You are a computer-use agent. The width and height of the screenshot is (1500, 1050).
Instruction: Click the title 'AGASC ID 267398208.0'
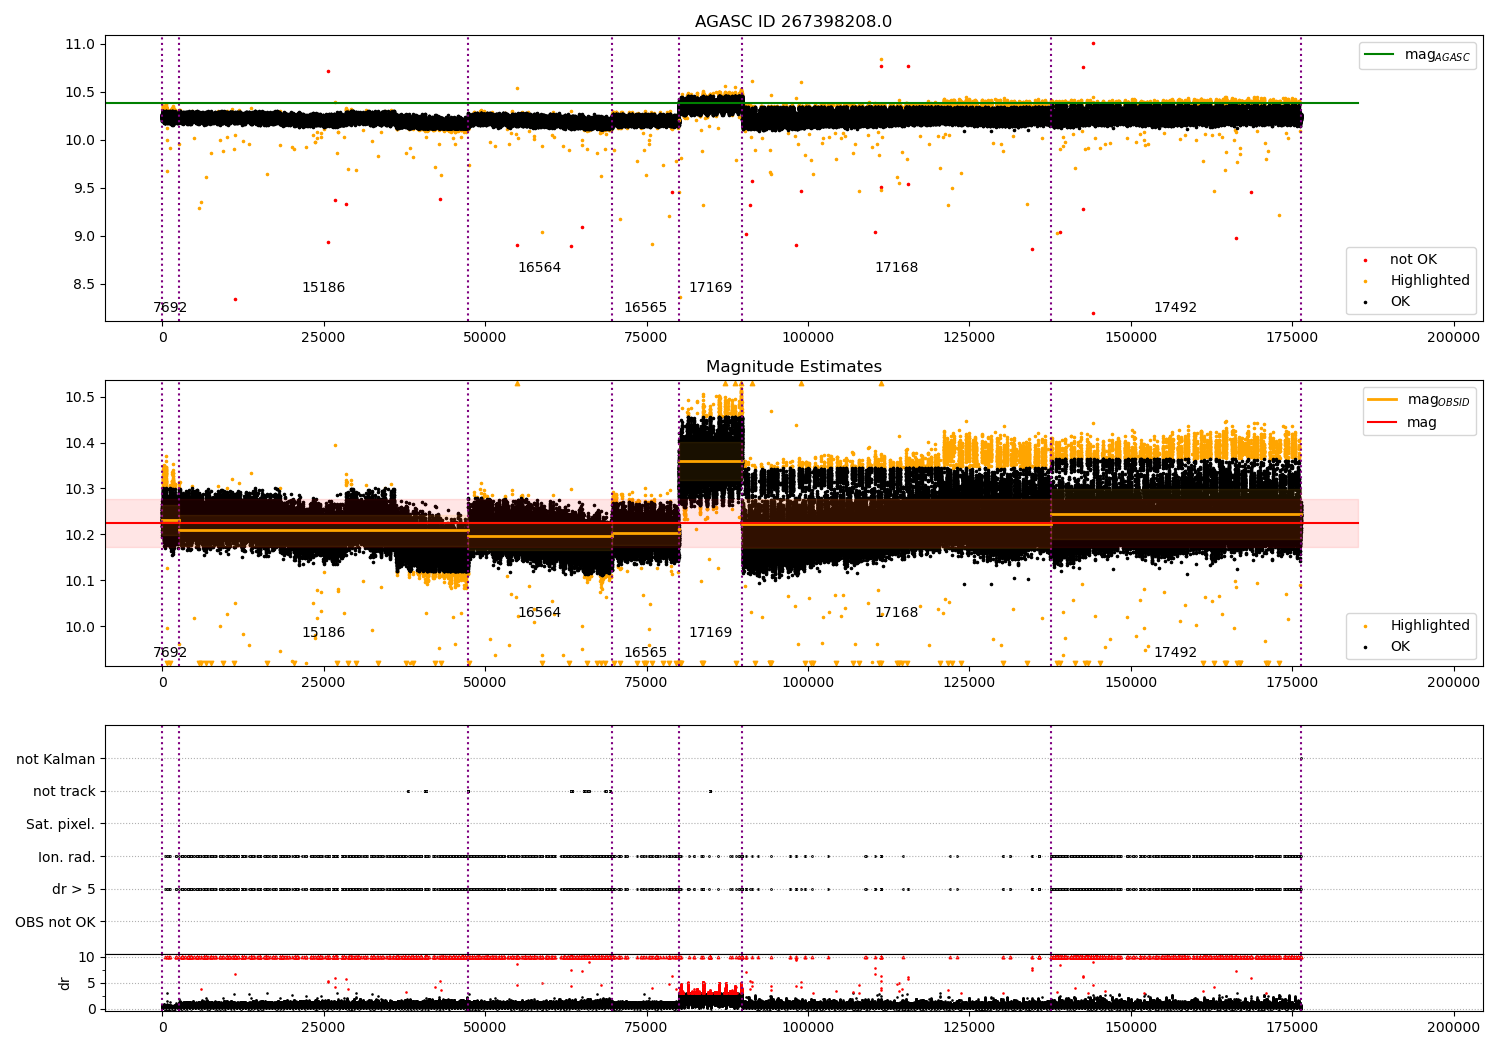793,22
